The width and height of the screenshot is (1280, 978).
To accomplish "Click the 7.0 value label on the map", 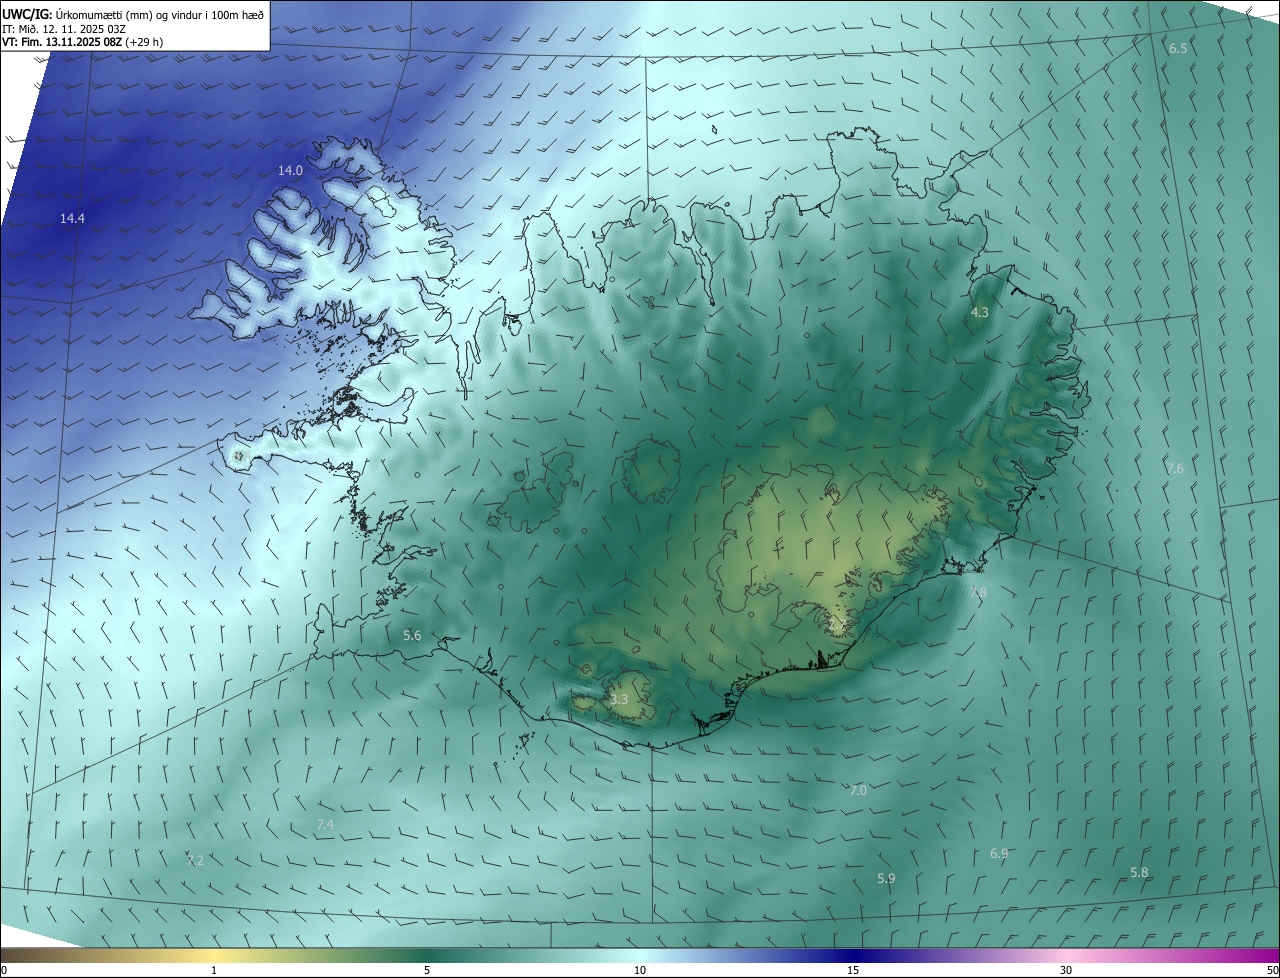I will tap(858, 790).
